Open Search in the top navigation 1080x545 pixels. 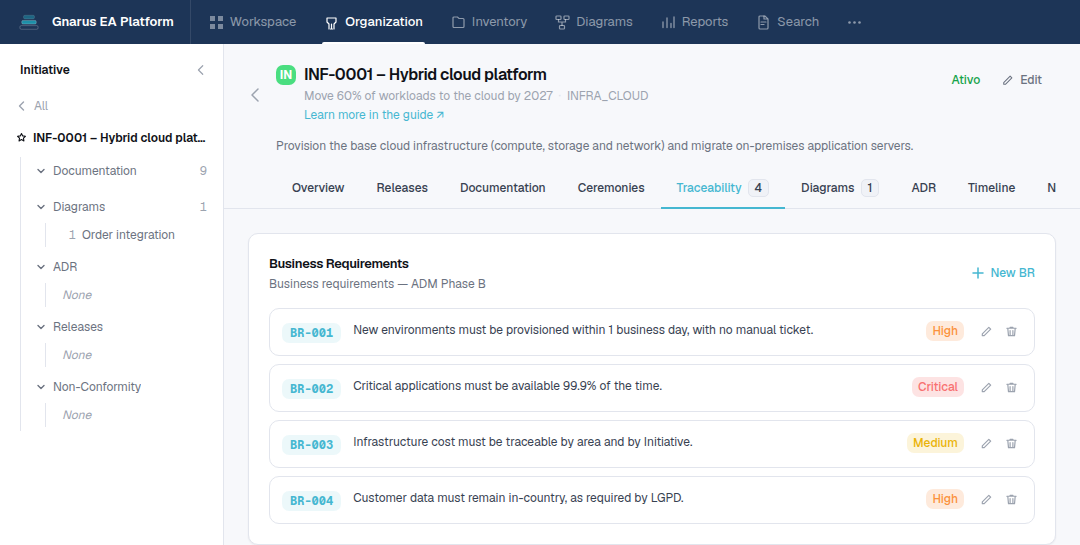tap(788, 22)
